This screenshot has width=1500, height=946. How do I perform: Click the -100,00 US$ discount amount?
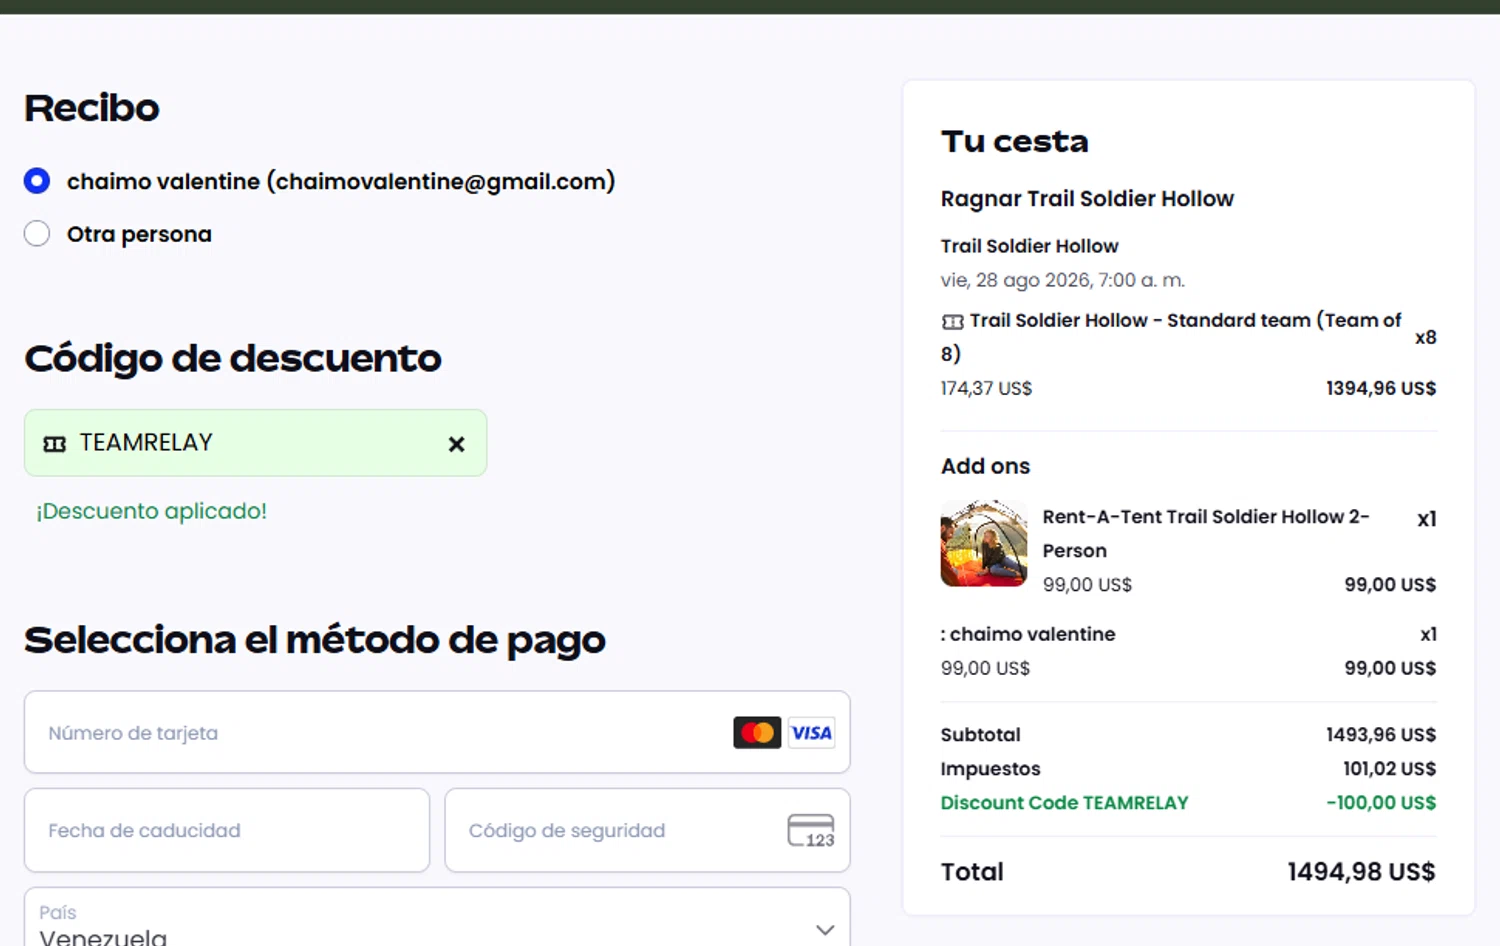[x=1381, y=803]
